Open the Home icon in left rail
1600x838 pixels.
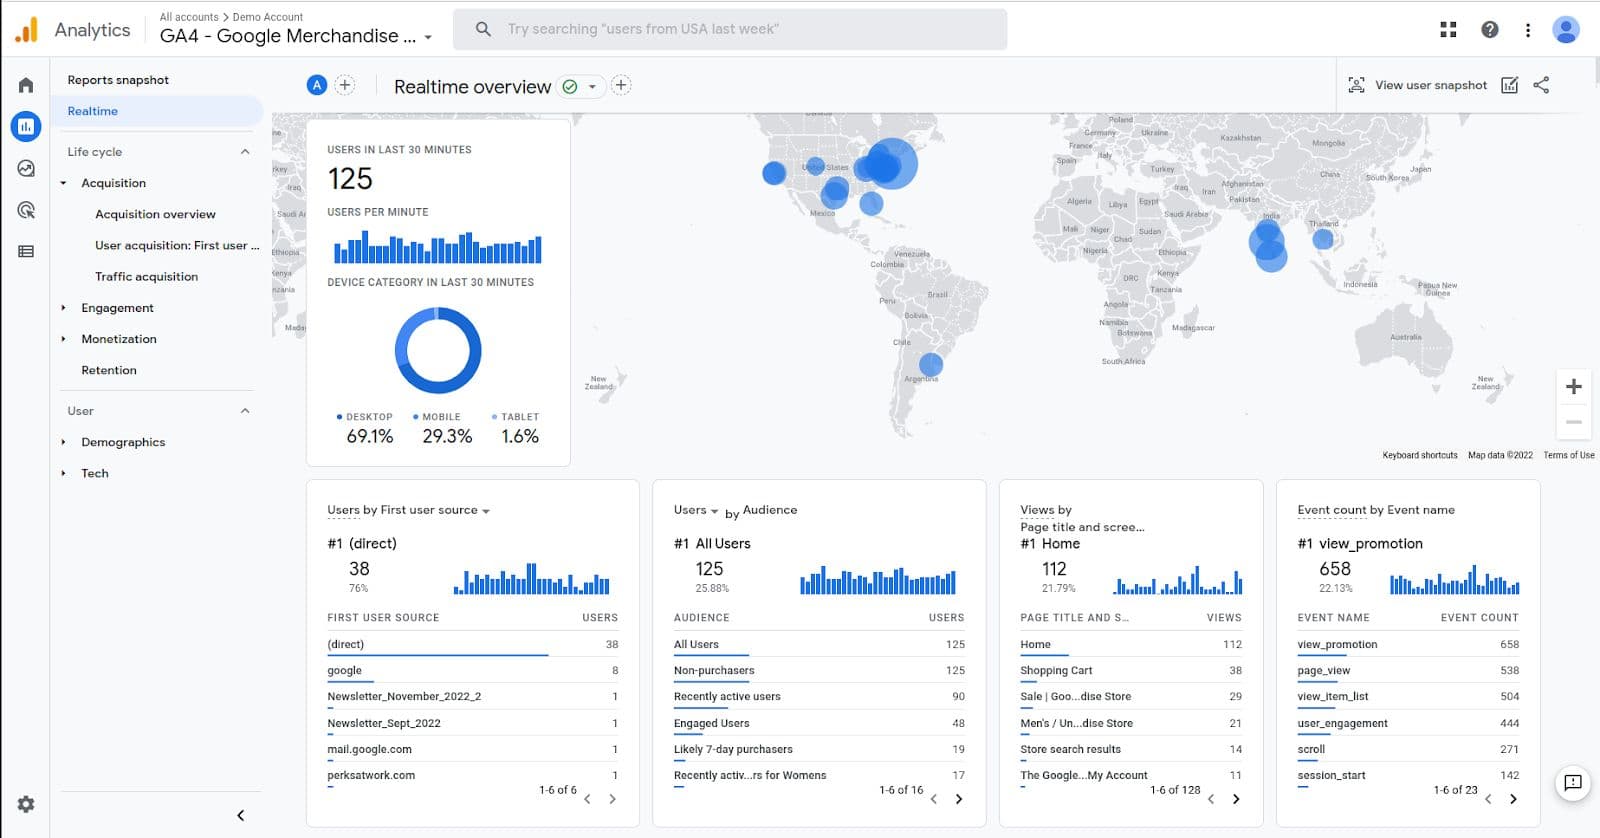(x=26, y=85)
